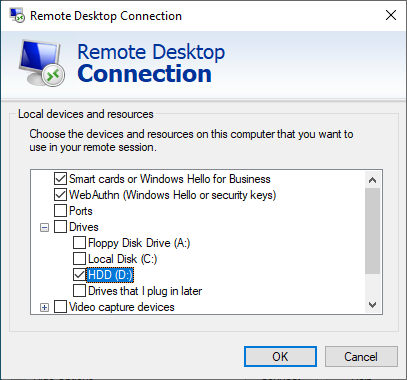Check the Drives checkbox
The image size is (407, 380).
coord(60,227)
